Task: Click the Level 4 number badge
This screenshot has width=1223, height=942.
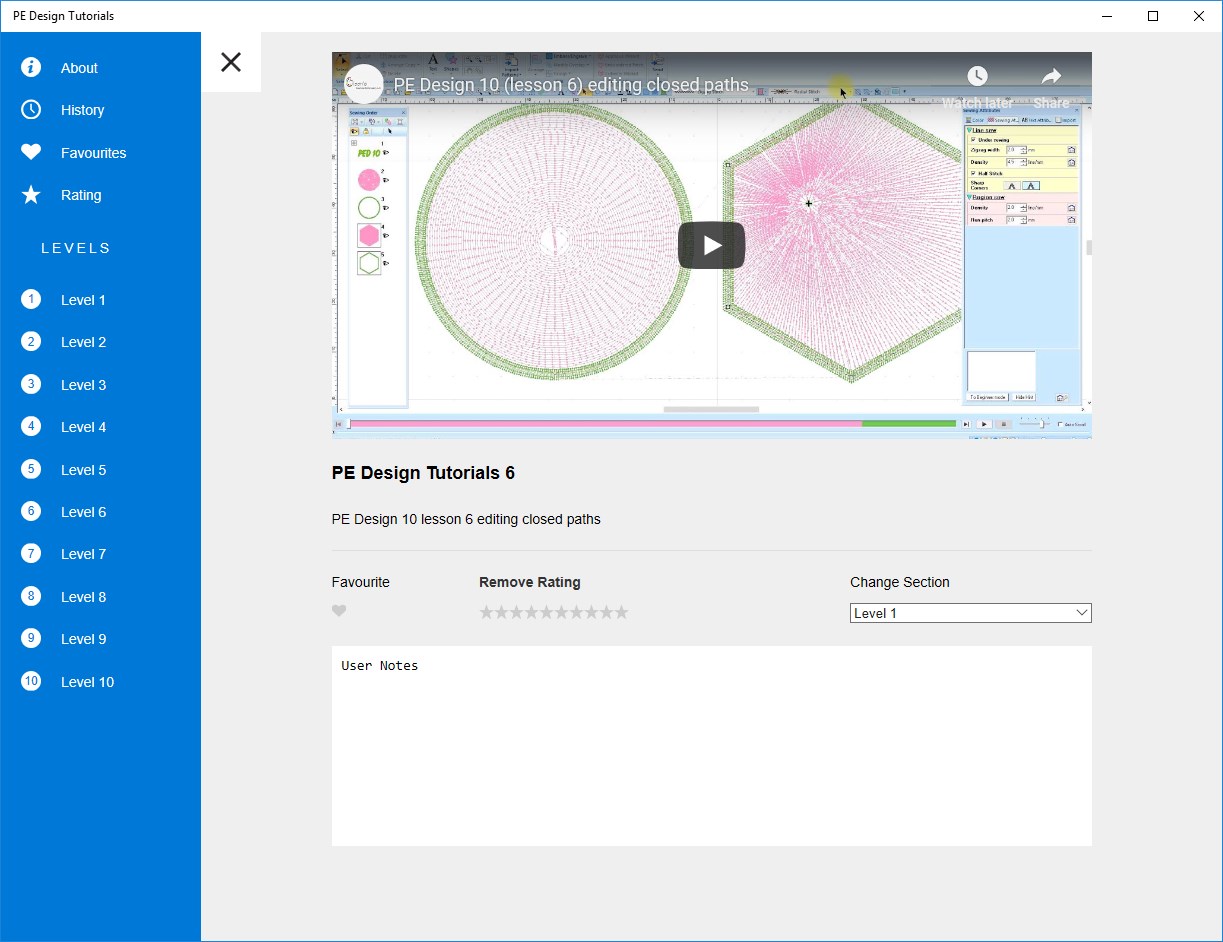Action: tap(31, 427)
